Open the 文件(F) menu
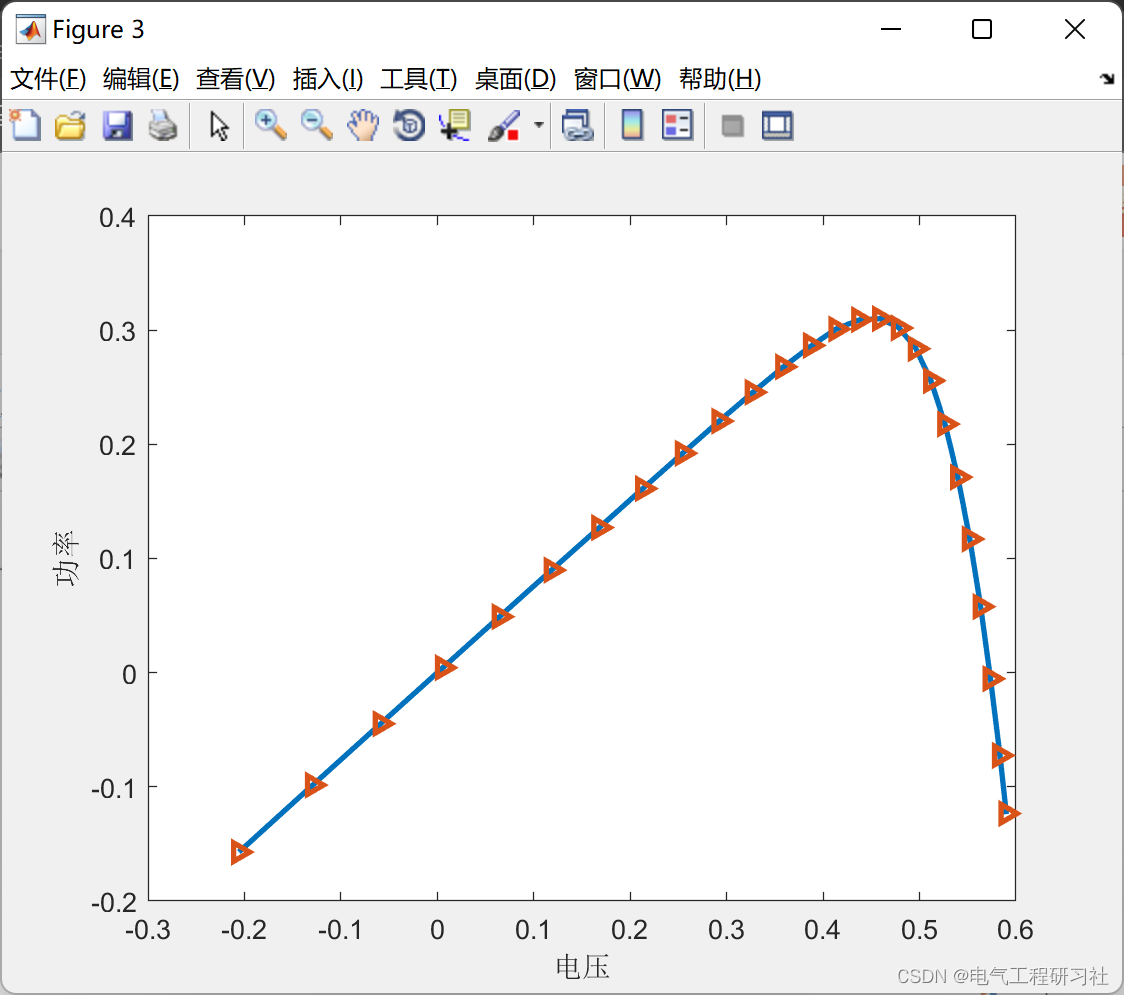 [48, 79]
